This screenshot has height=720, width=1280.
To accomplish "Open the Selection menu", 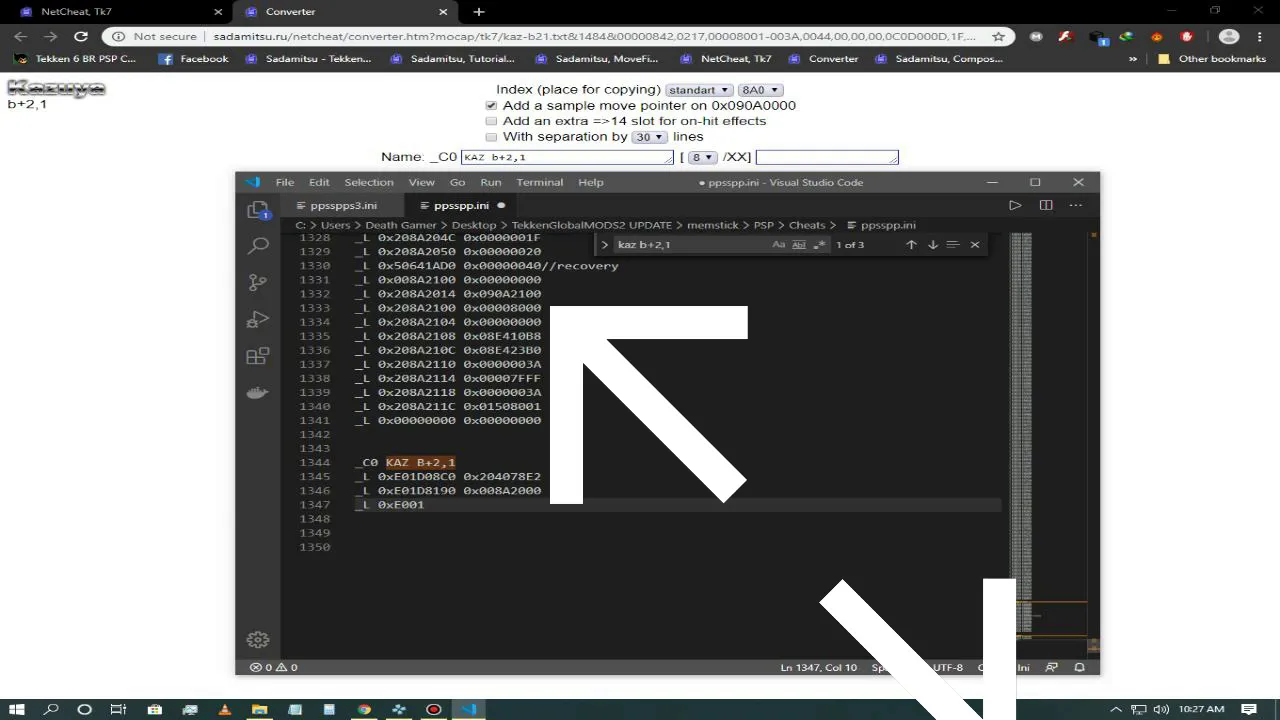I will pos(369,182).
